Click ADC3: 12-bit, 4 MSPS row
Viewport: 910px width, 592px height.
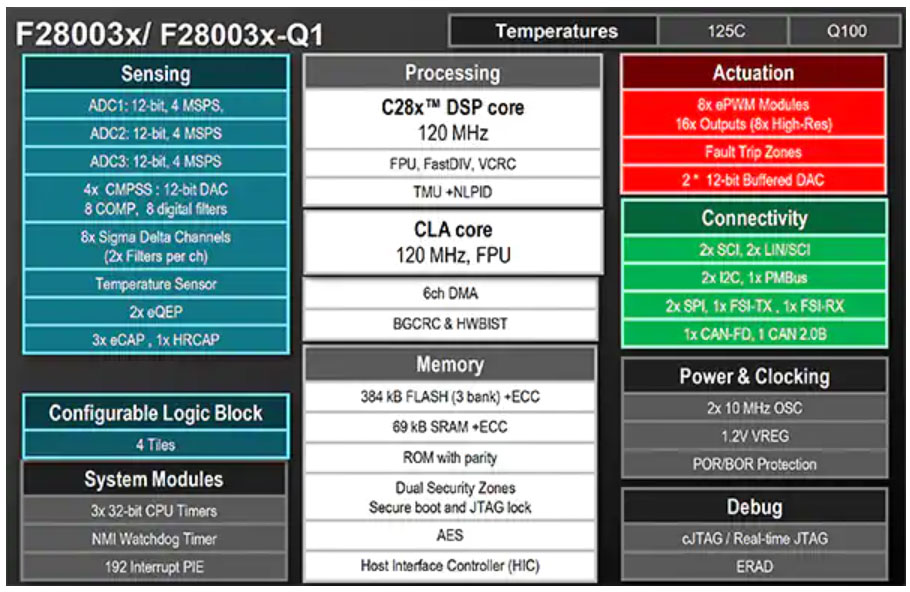(x=156, y=161)
